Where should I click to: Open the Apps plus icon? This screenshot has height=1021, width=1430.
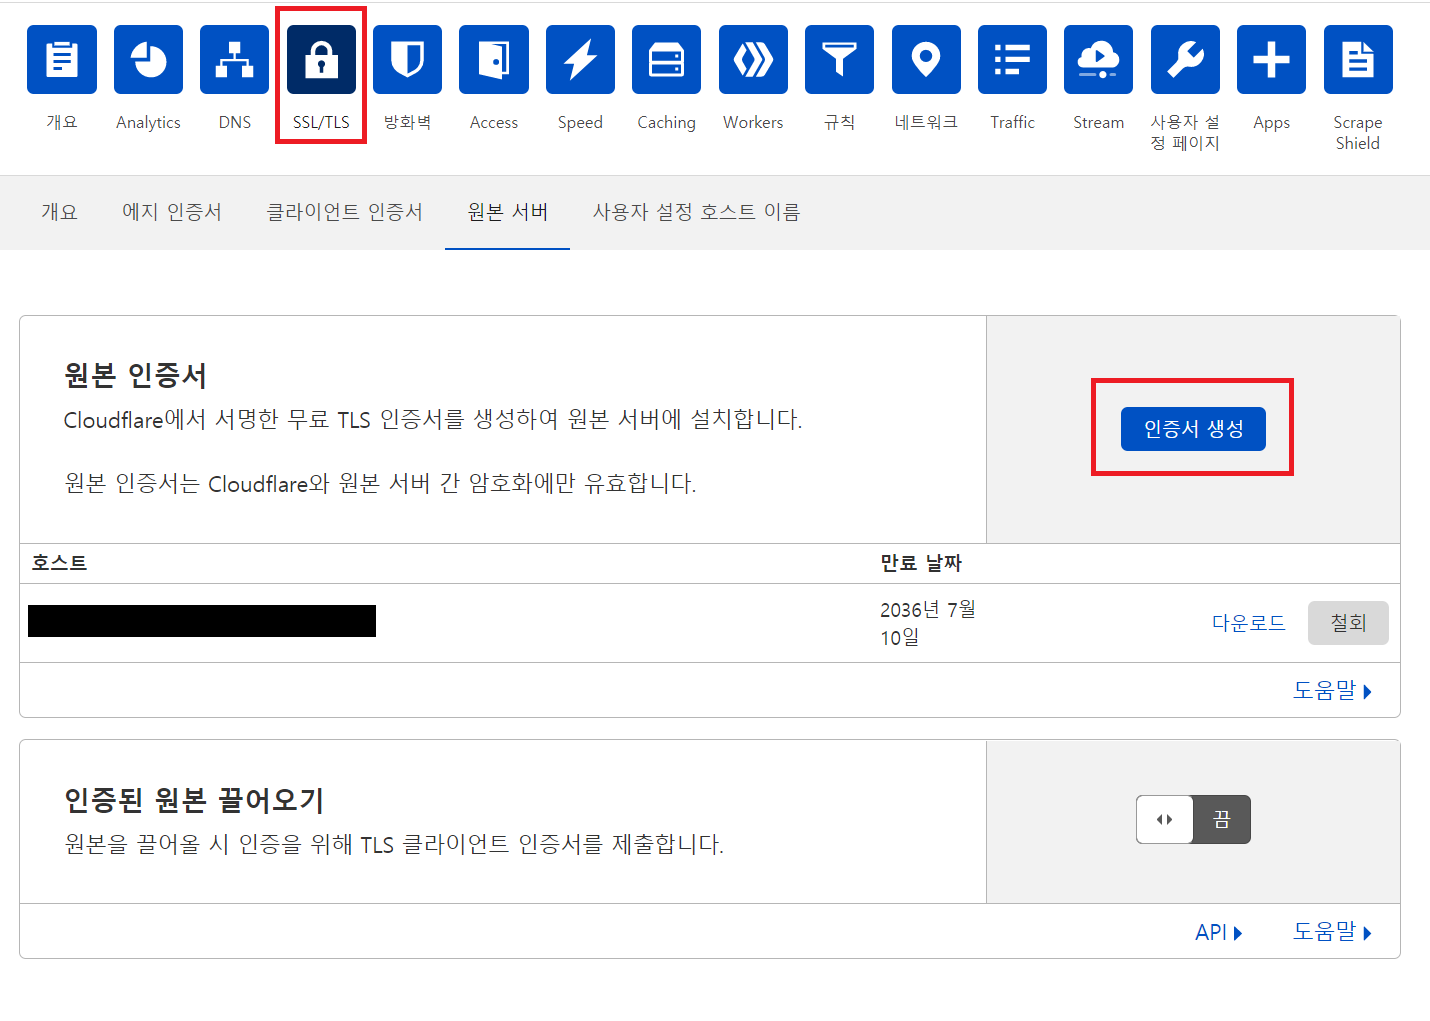1272,60
